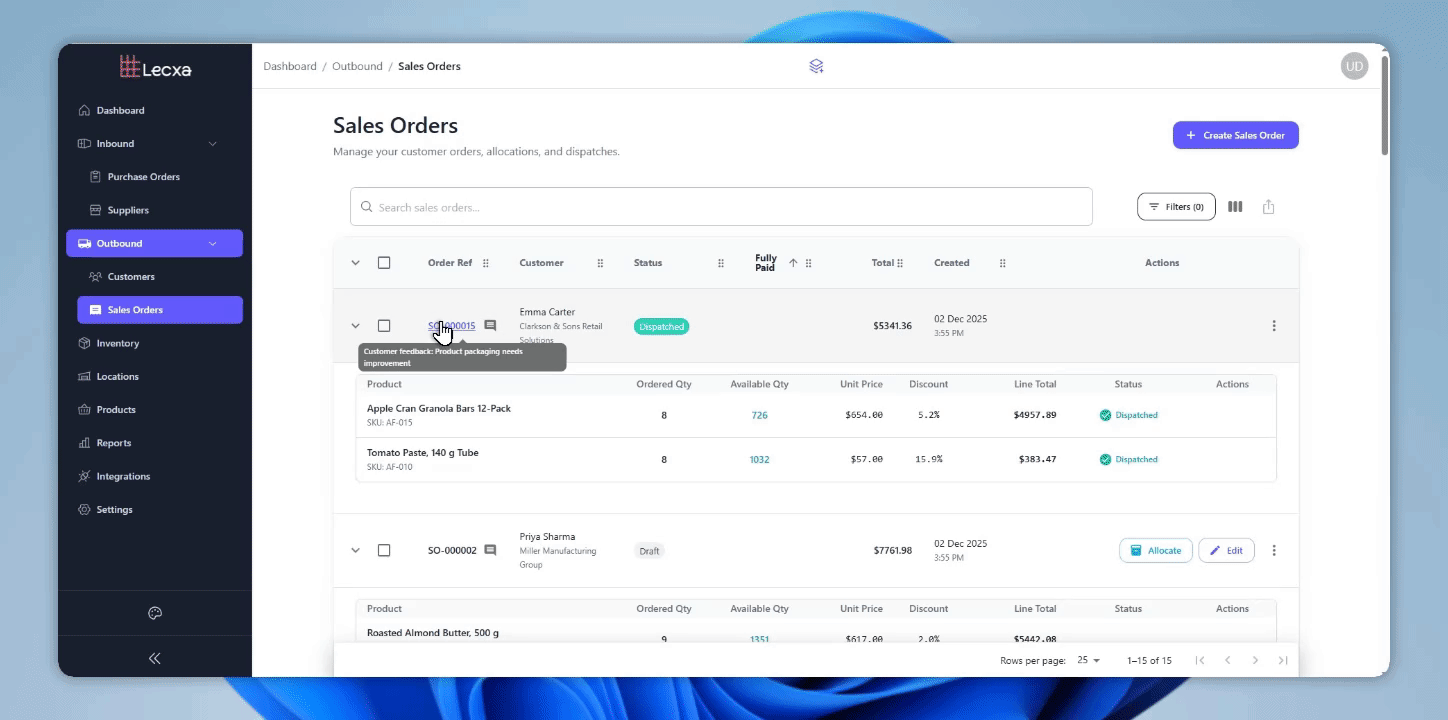
Task: Click the layers icon in top bar
Action: [816, 66]
